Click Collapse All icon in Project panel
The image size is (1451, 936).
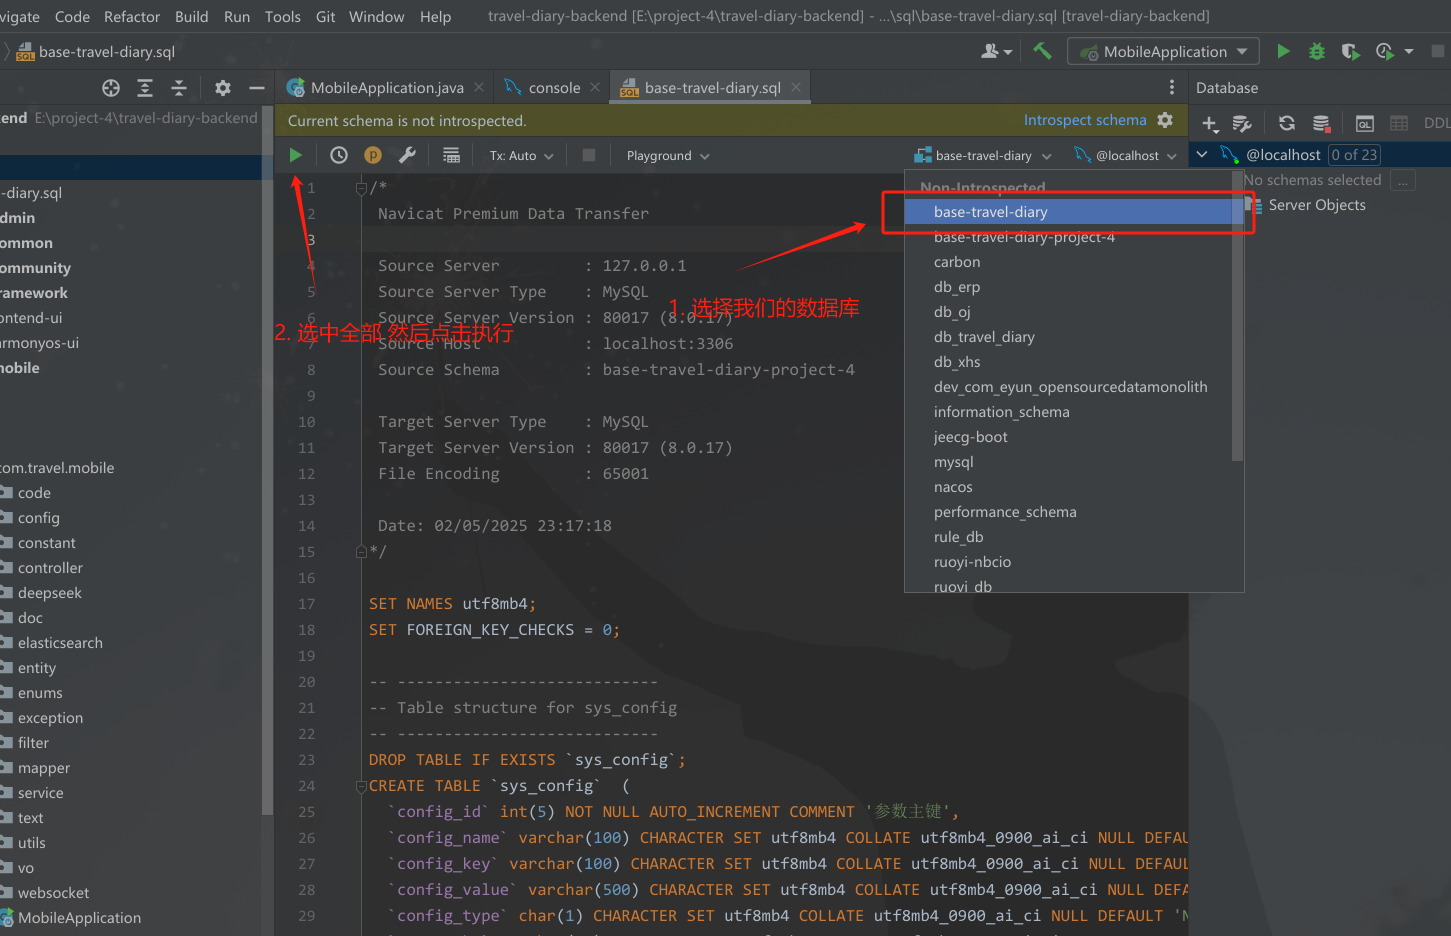click(179, 88)
